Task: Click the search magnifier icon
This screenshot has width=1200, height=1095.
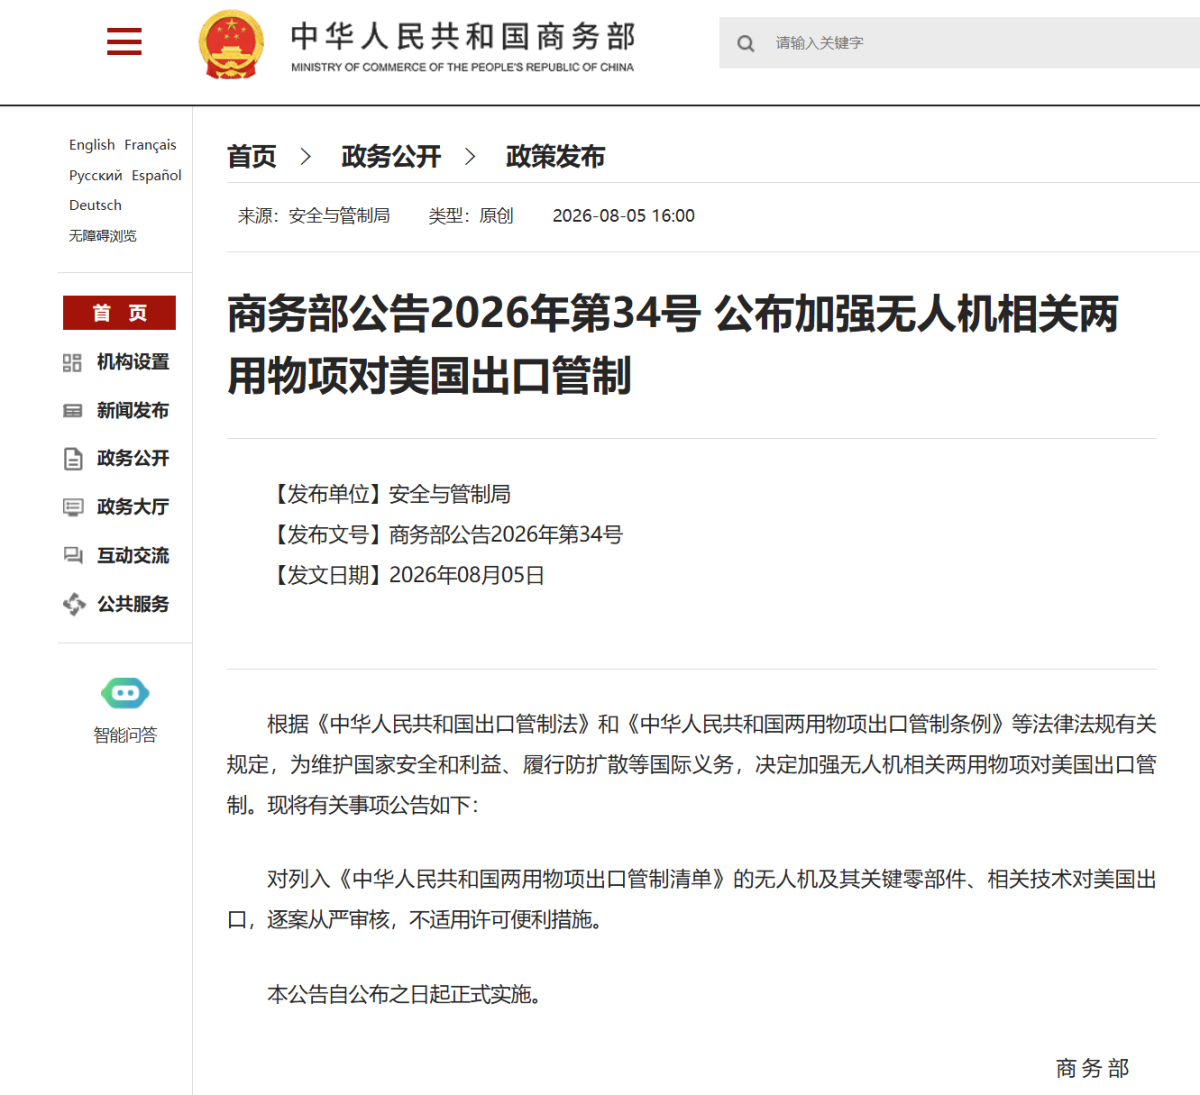Action: coord(746,43)
